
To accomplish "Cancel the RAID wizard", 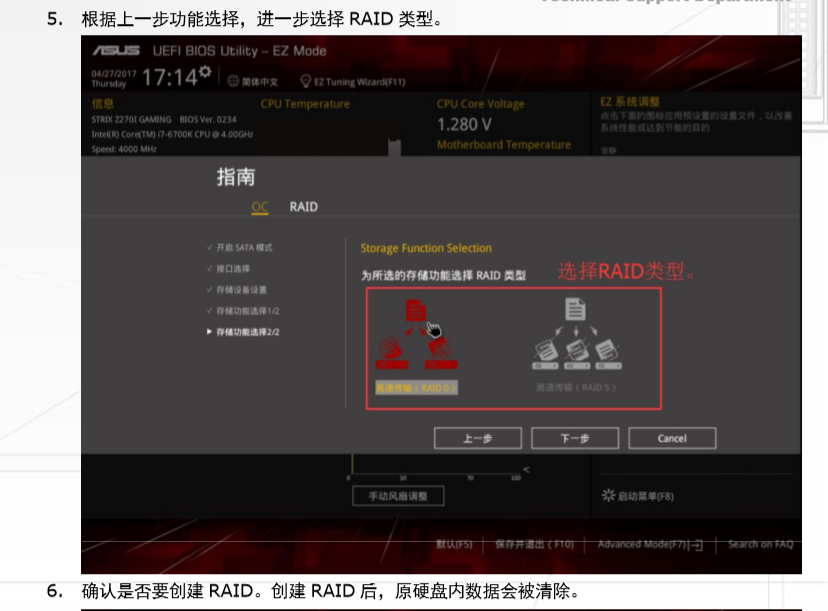I will pyautogui.click(x=672, y=438).
